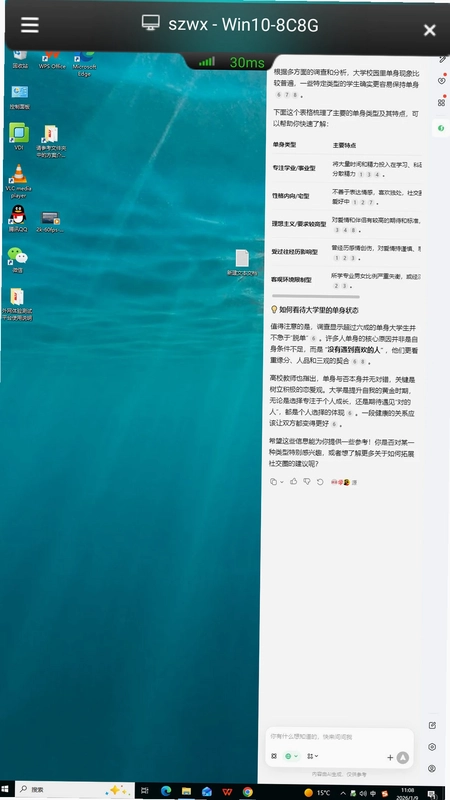Open Google Chrome from the taskbar
The image size is (450, 800).
(x=247, y=792)
